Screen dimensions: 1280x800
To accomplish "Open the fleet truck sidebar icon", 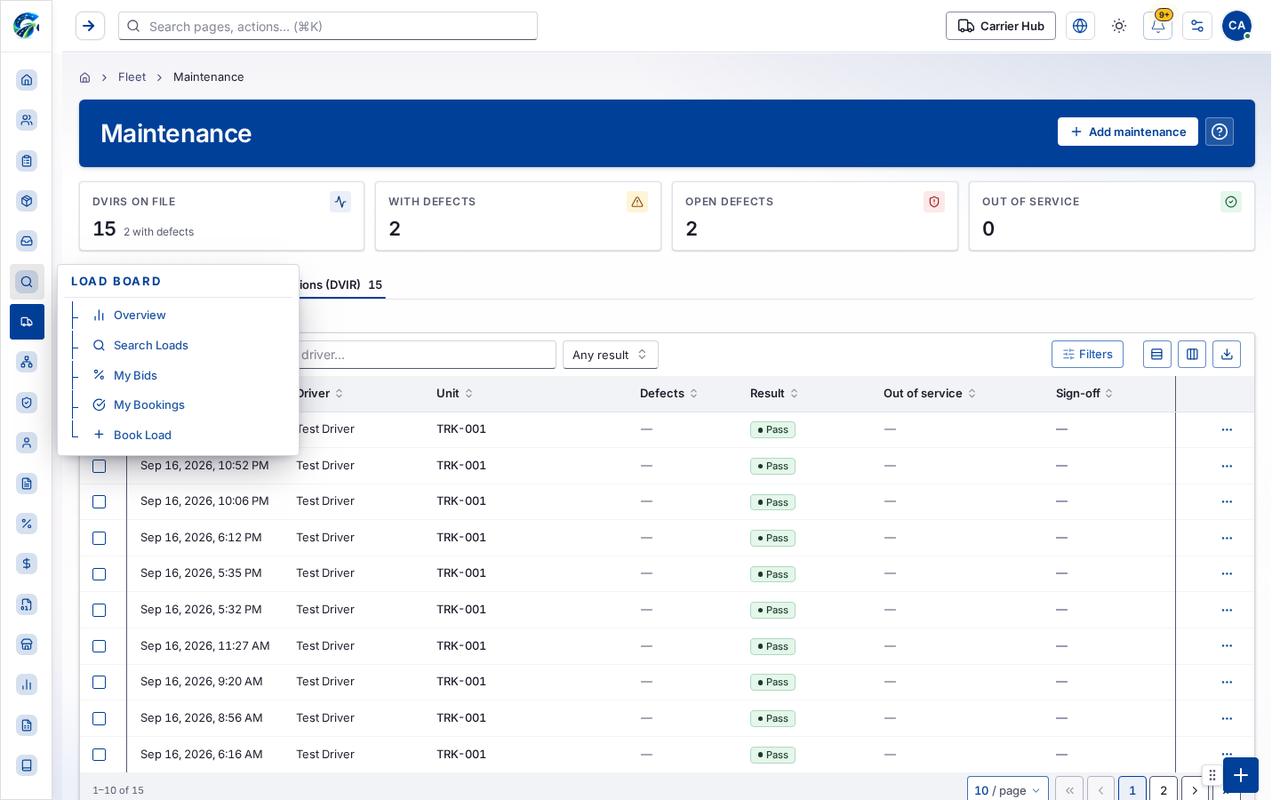I will coord(27,322).
